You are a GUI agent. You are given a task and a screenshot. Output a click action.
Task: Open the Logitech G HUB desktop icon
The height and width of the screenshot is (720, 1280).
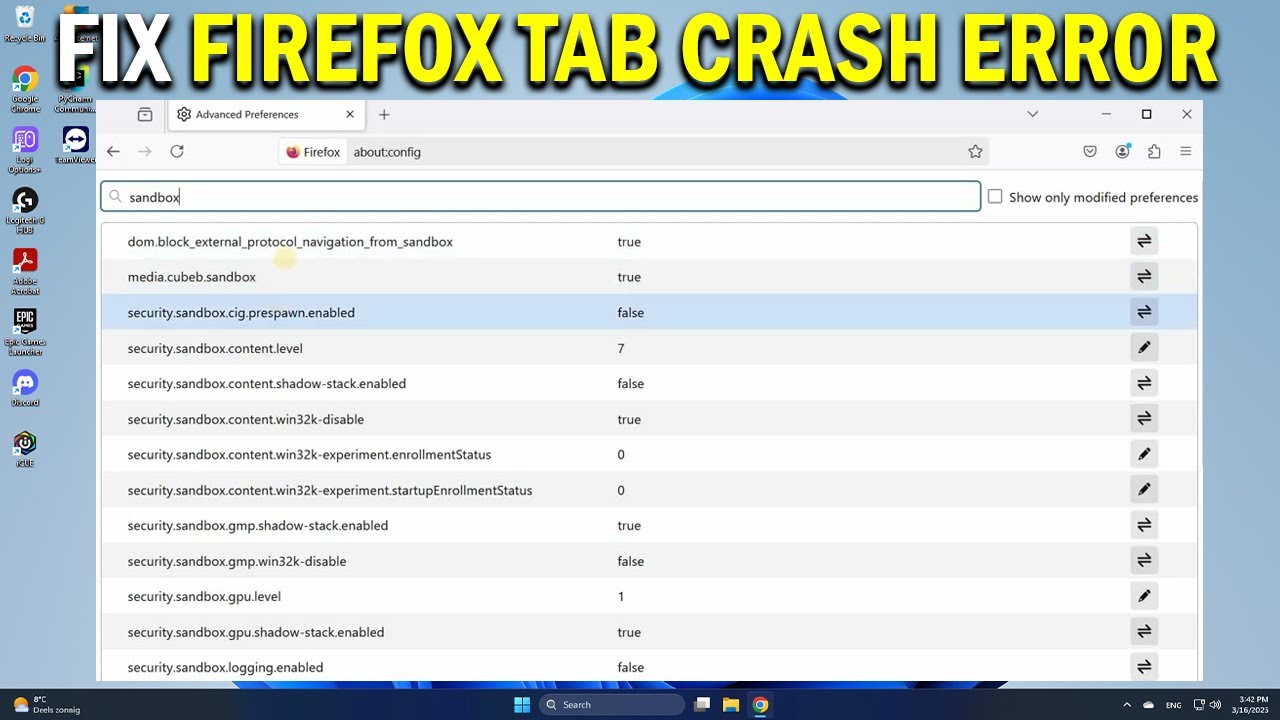25,211
